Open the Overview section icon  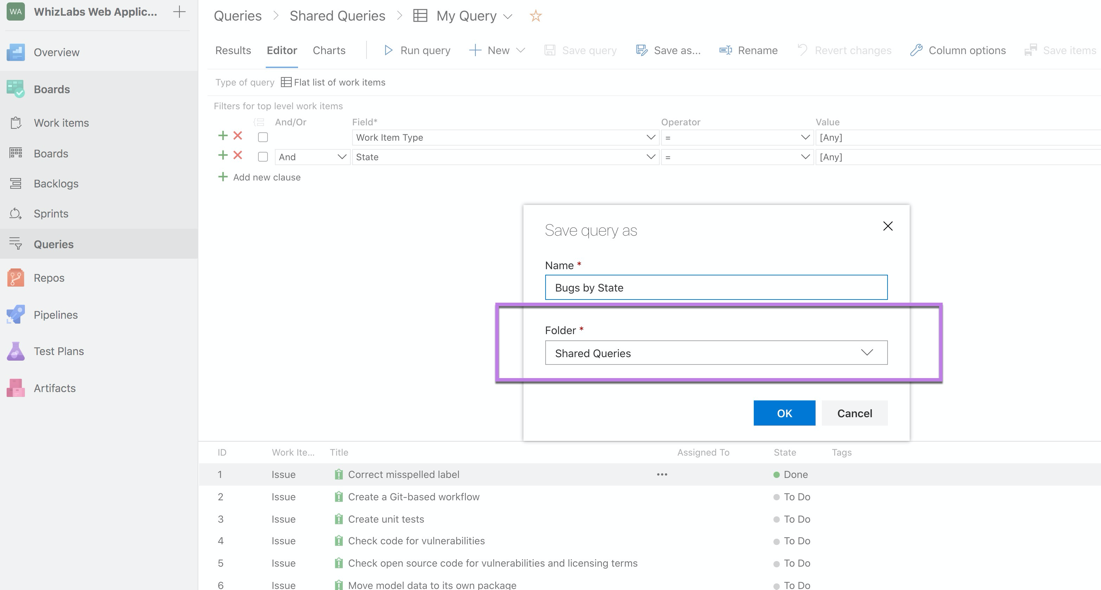15,52
